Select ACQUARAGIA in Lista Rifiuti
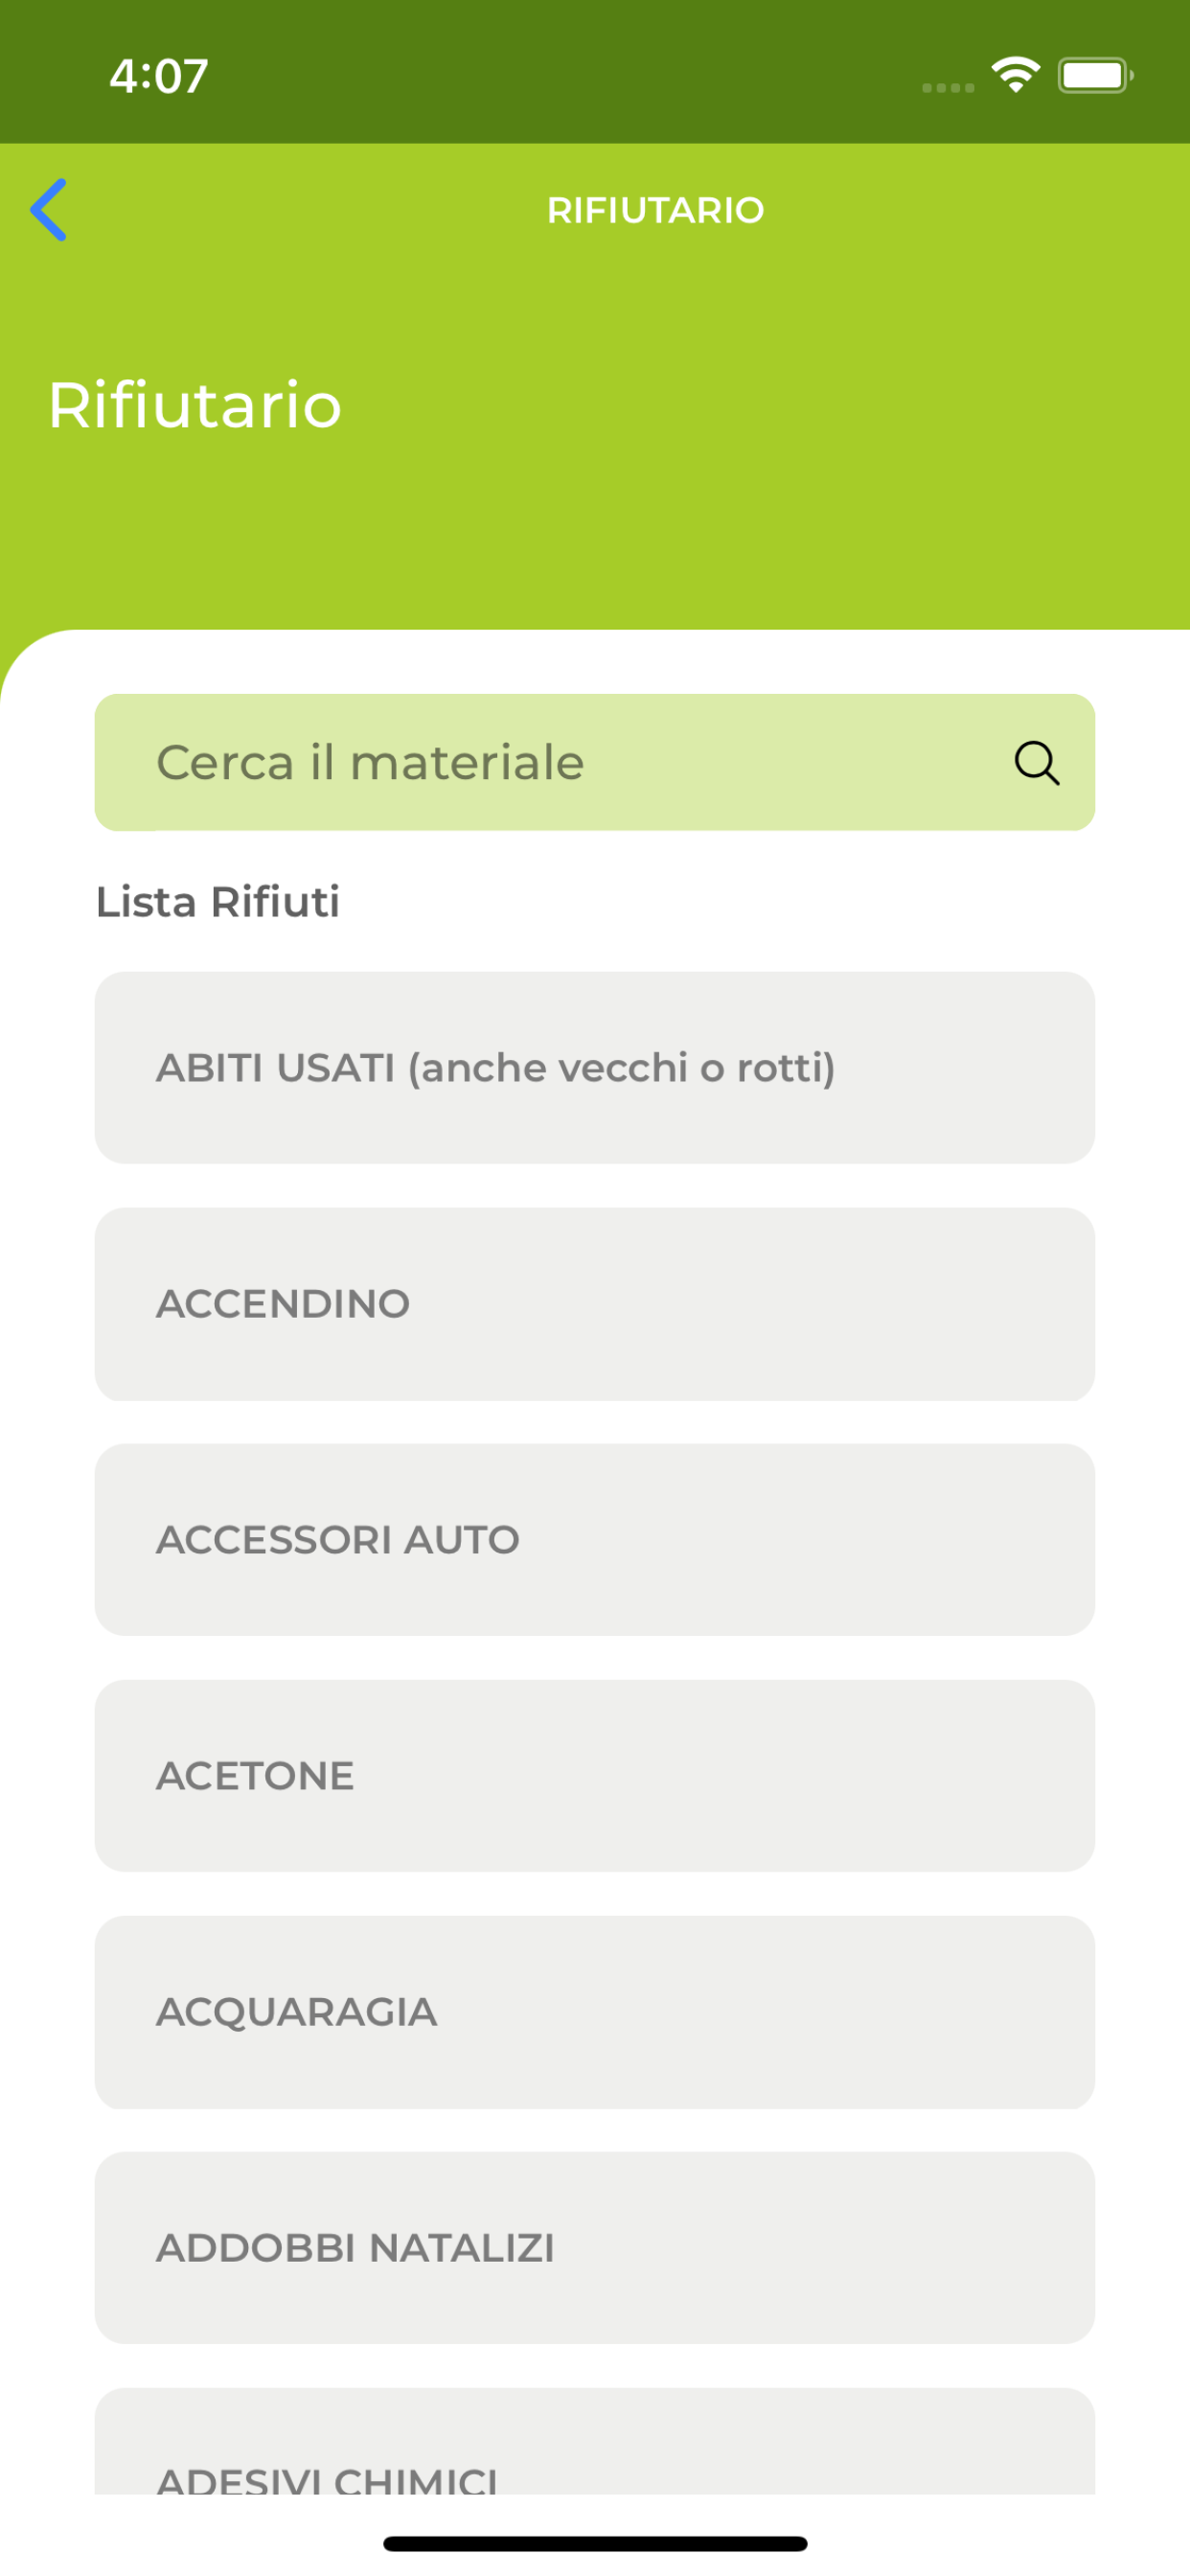This screenshot has width=1190, height=2576. [595, 2011]
